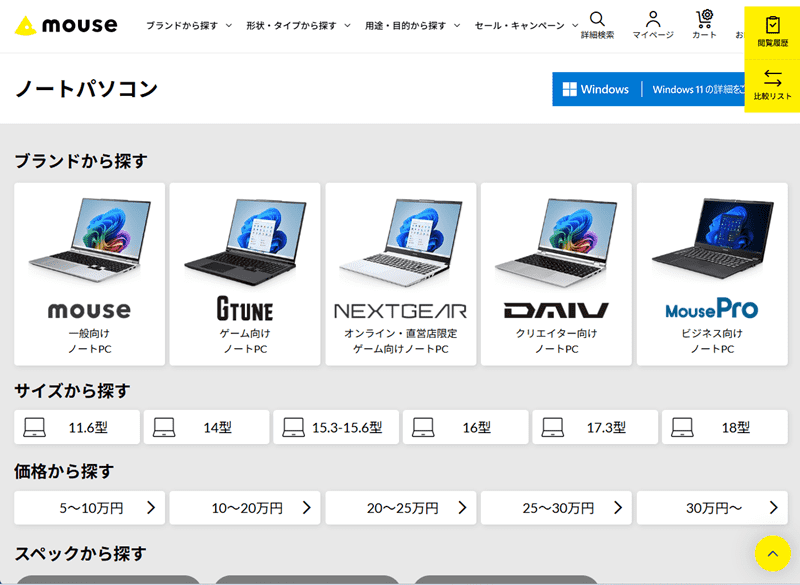
Task: Choose the 5〜10万円 price range
Action: (x=90, y=508)
